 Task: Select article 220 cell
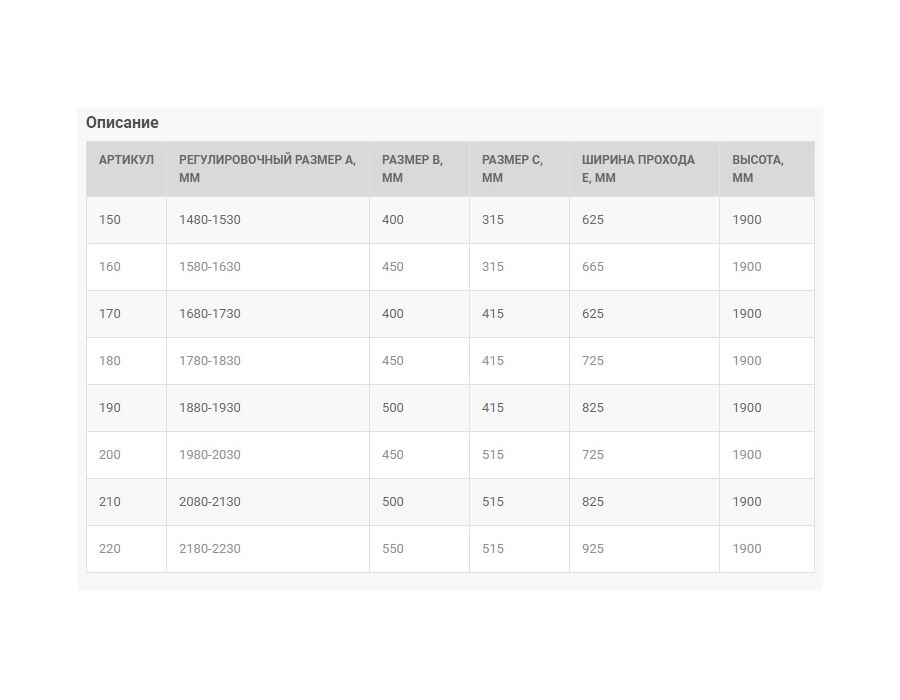pos(126,549)
